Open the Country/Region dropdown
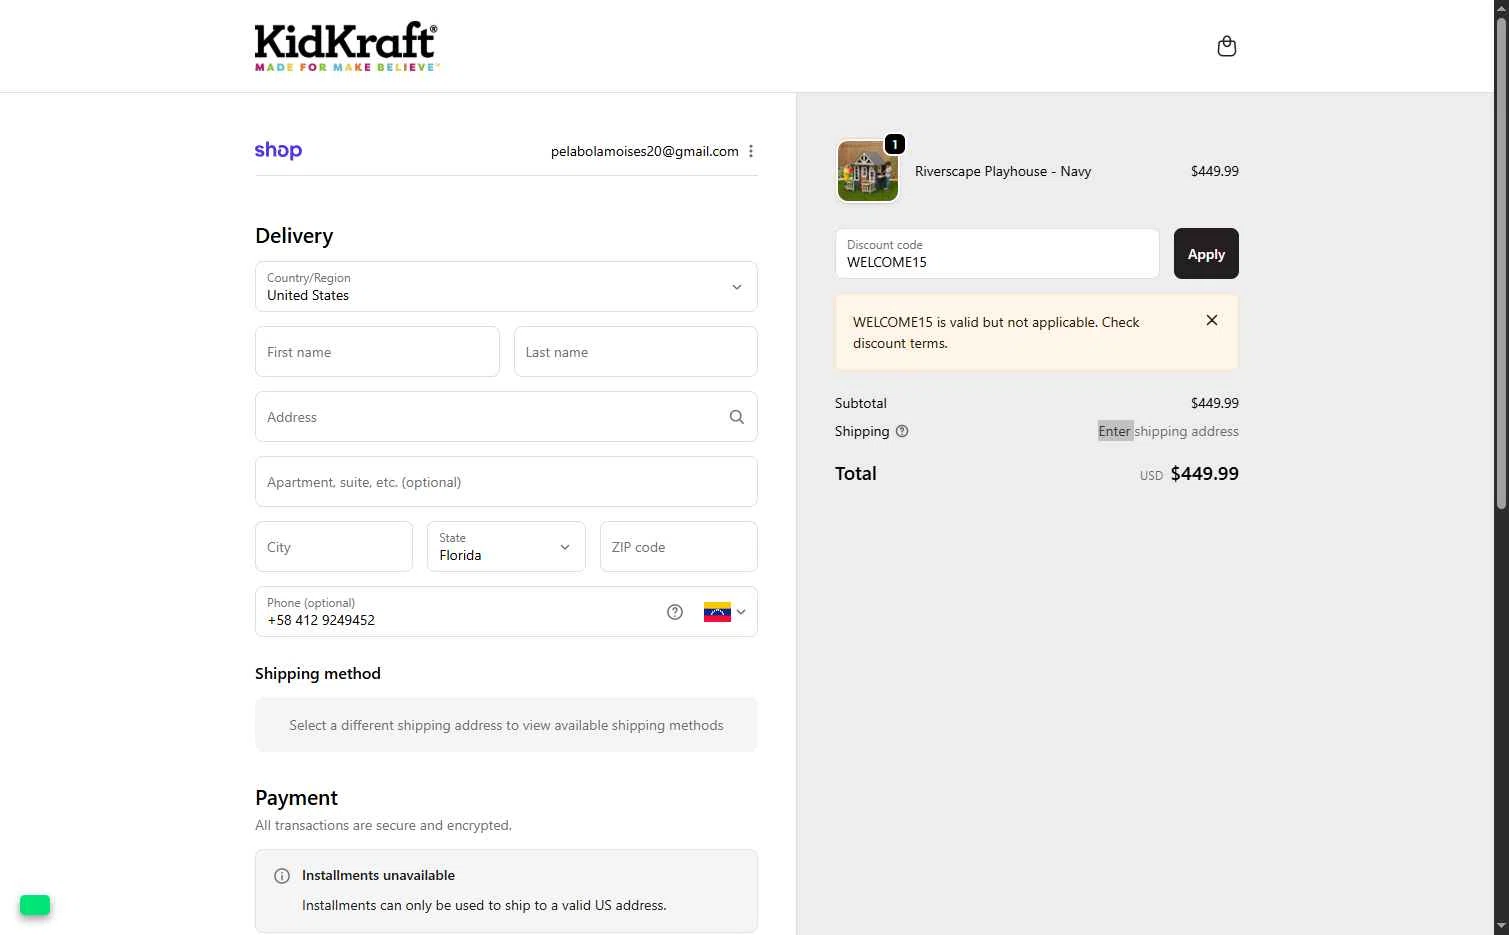 click(x=506, y=287)
